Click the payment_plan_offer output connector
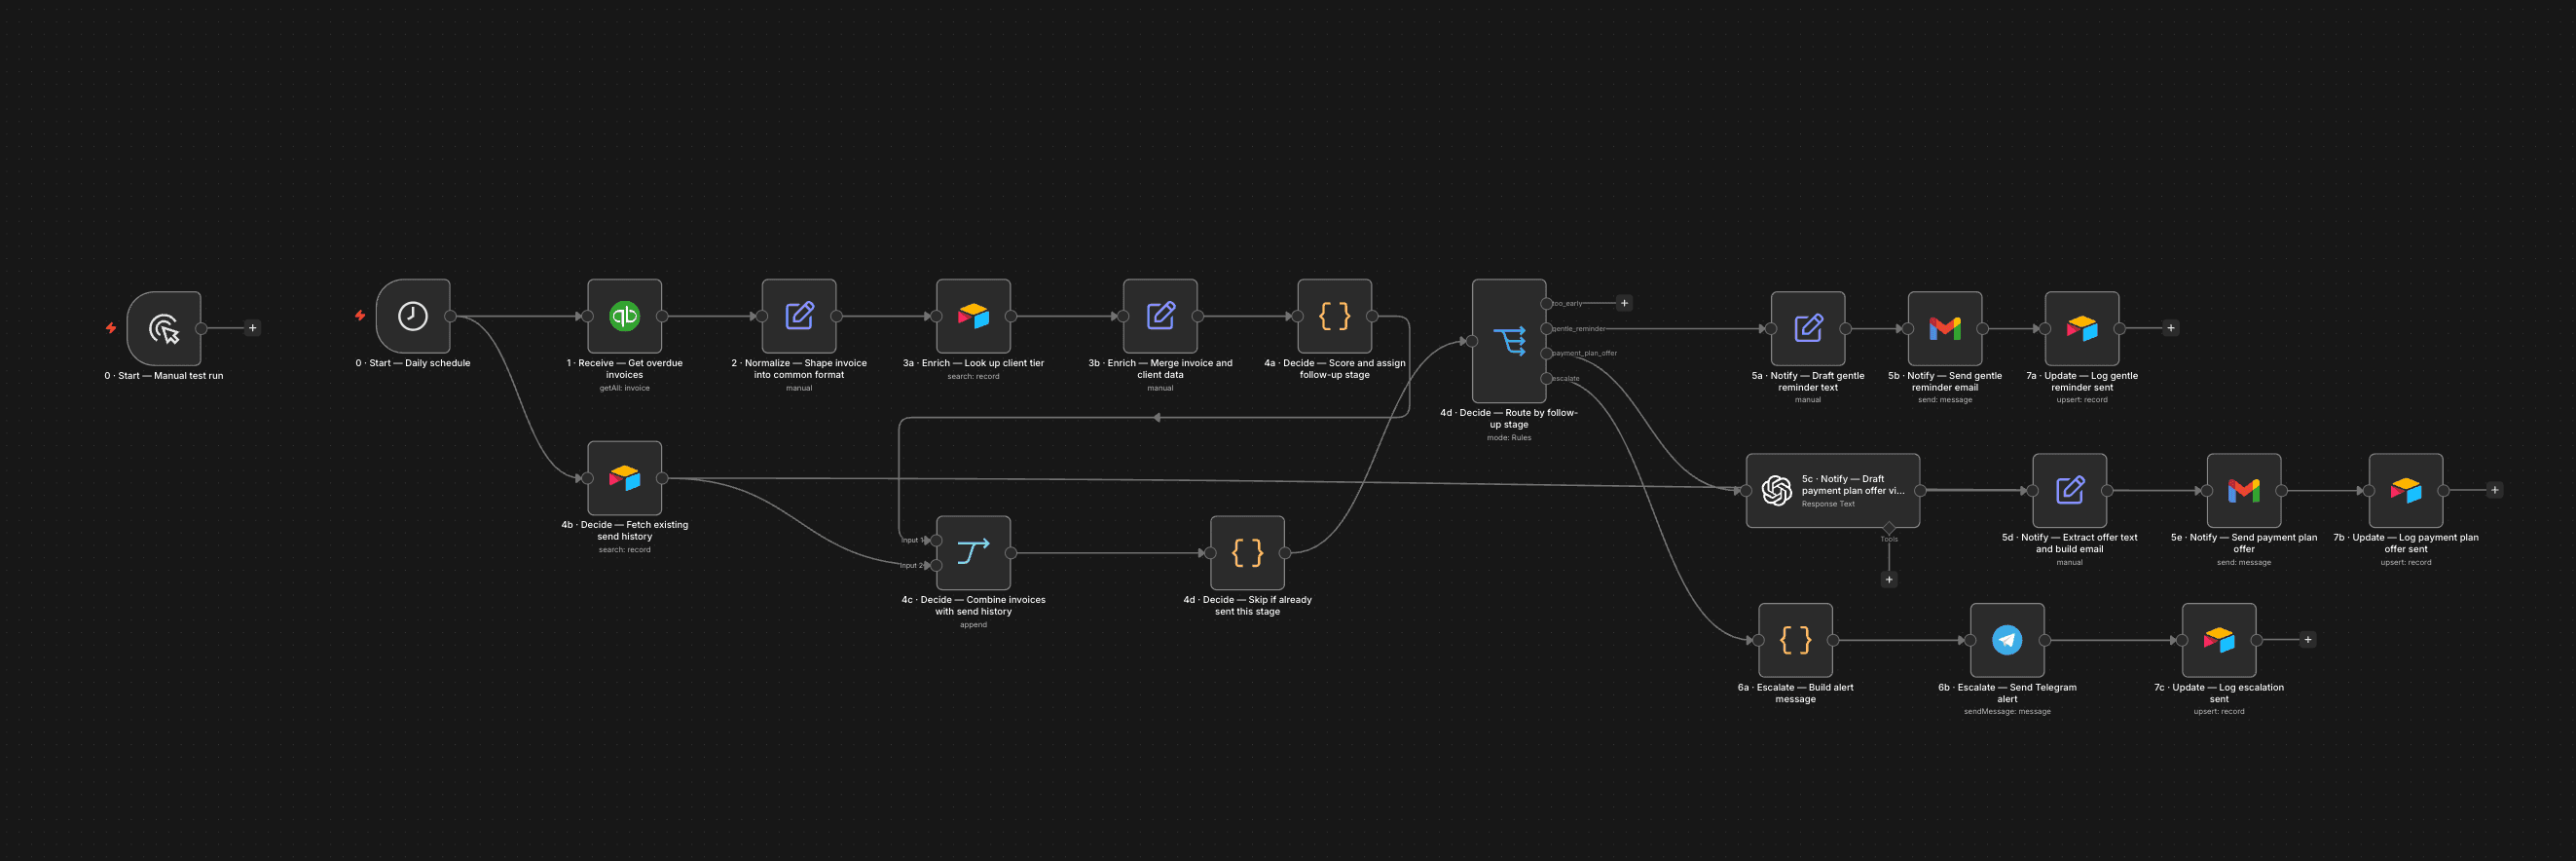The width and height of the screenshot is (2576, 861). coord(1546,353)
